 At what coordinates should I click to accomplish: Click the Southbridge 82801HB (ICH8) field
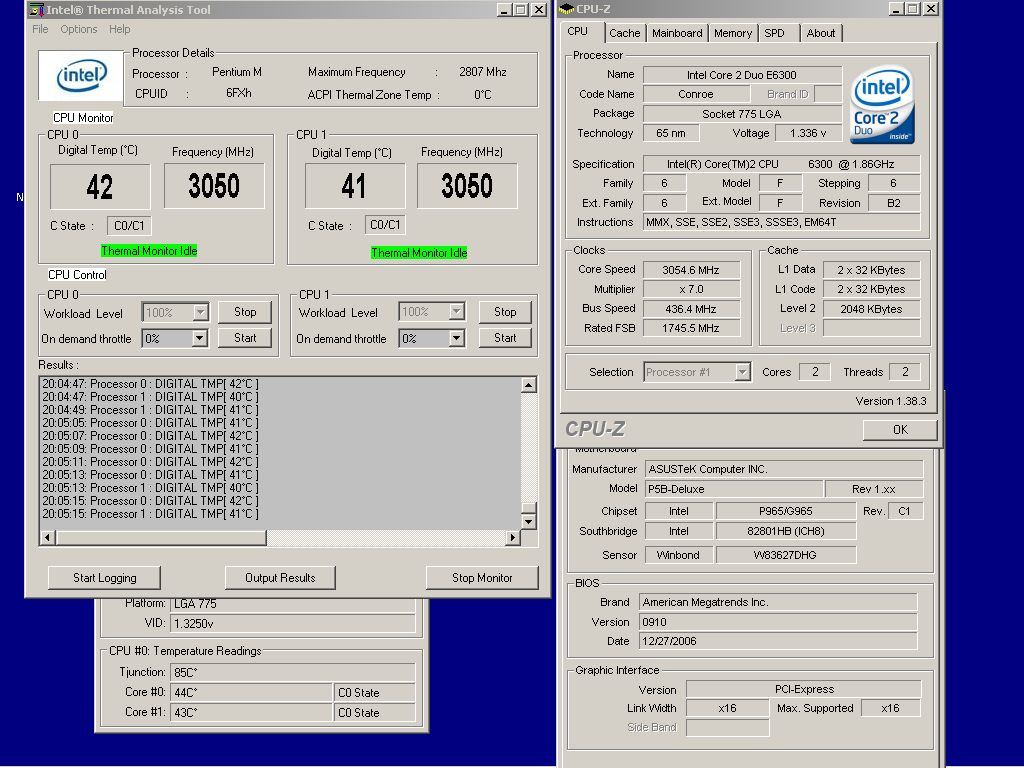[786, 532]
